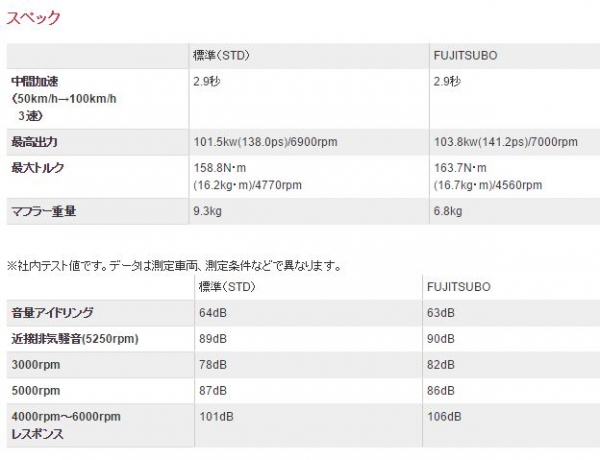600x460 pixels.
Task: Click the 近接排気騒音(5250rpm) row label
Action: coord(75,339)
